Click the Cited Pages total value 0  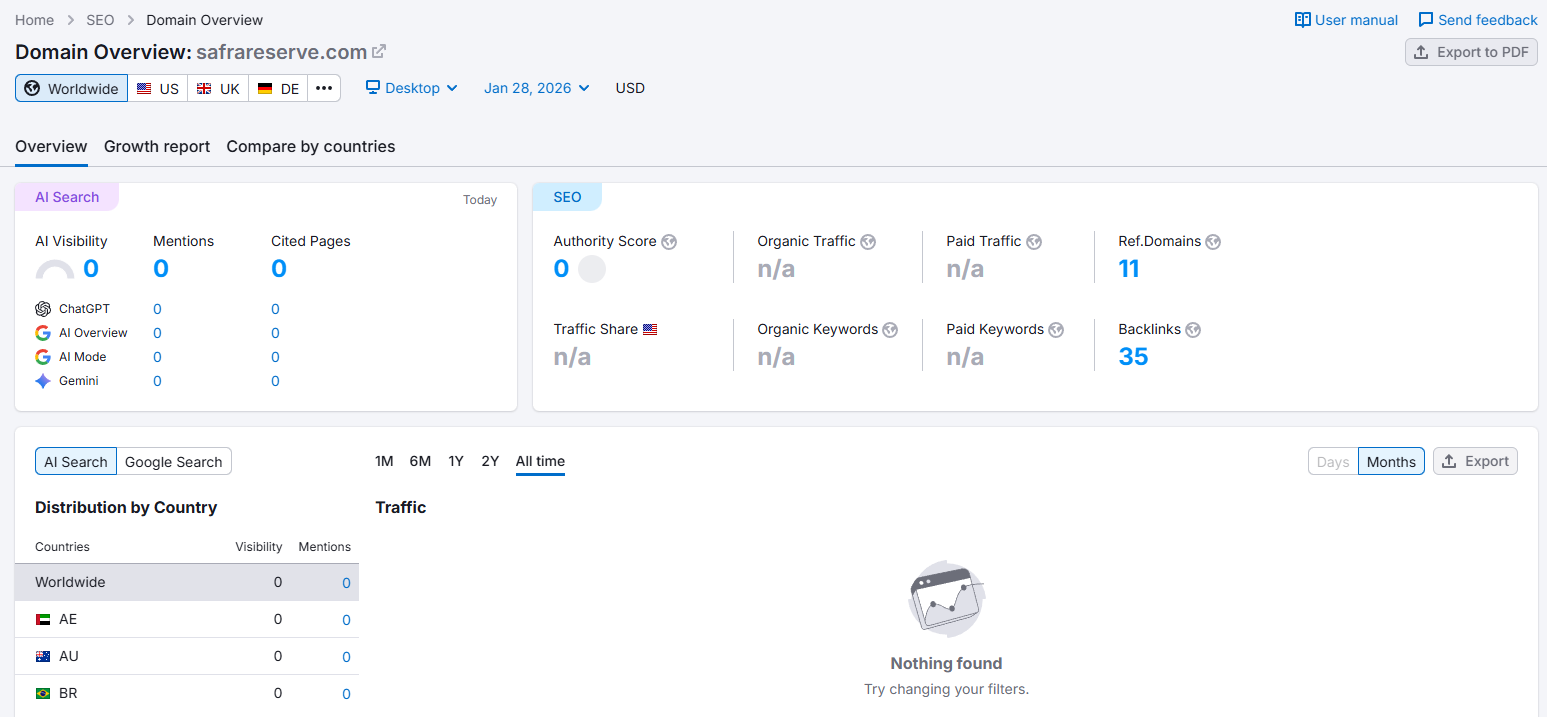(x=279, y=269)
